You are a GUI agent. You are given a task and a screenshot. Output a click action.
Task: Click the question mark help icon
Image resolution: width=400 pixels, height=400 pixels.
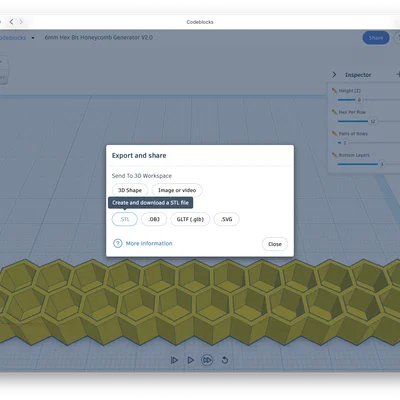point(118,243)
